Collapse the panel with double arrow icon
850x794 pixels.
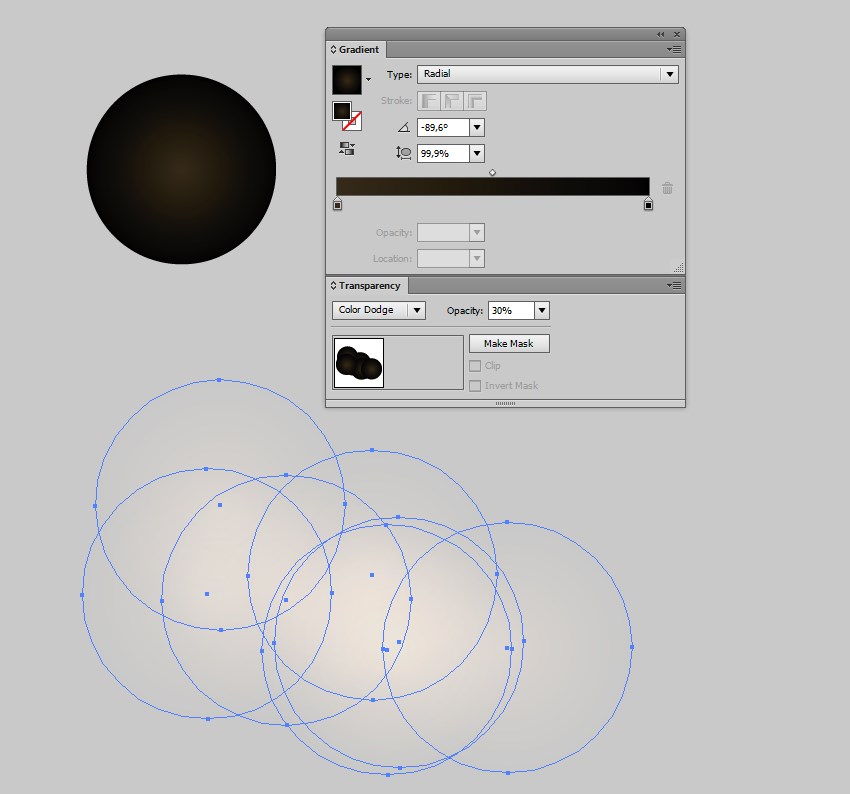pyautogui.click(x=660, y=34)
